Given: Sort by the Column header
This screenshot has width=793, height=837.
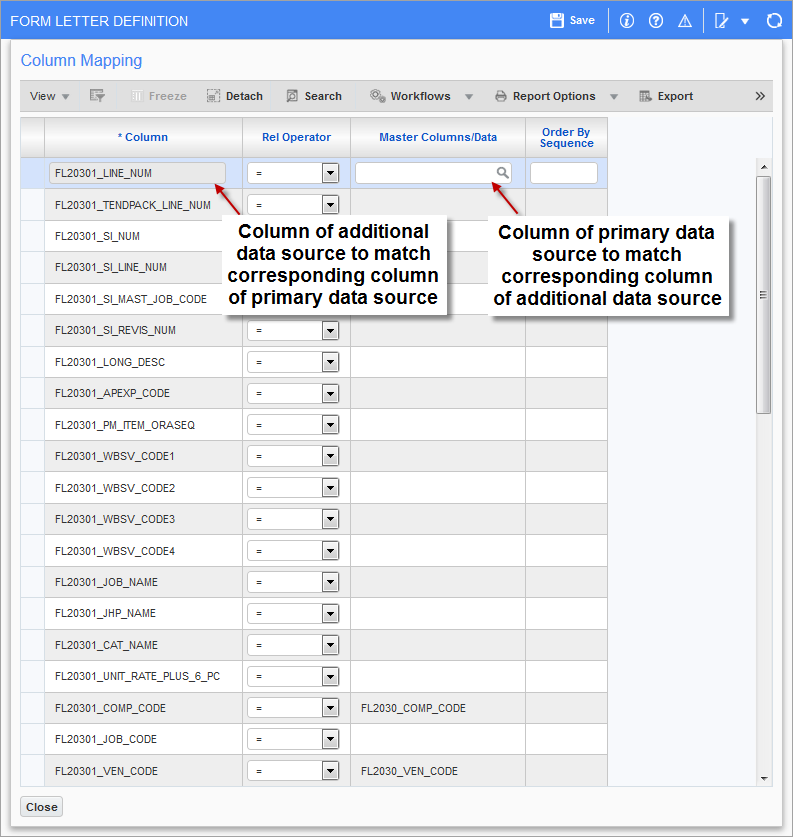Looking at the screenshot, I should click(143, 137).
